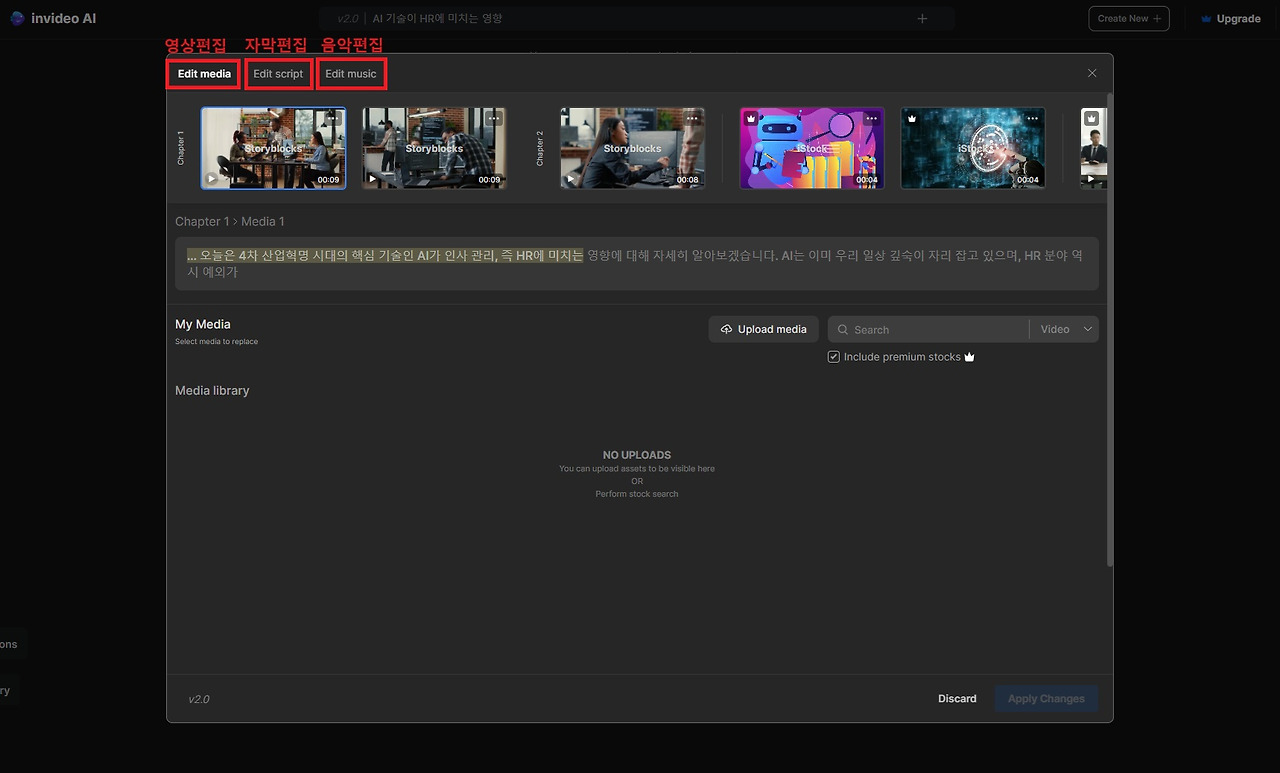Close the edit dialog with the X
The image size is (1280, 773).
pyautogui.click(x=1092, y=73)
